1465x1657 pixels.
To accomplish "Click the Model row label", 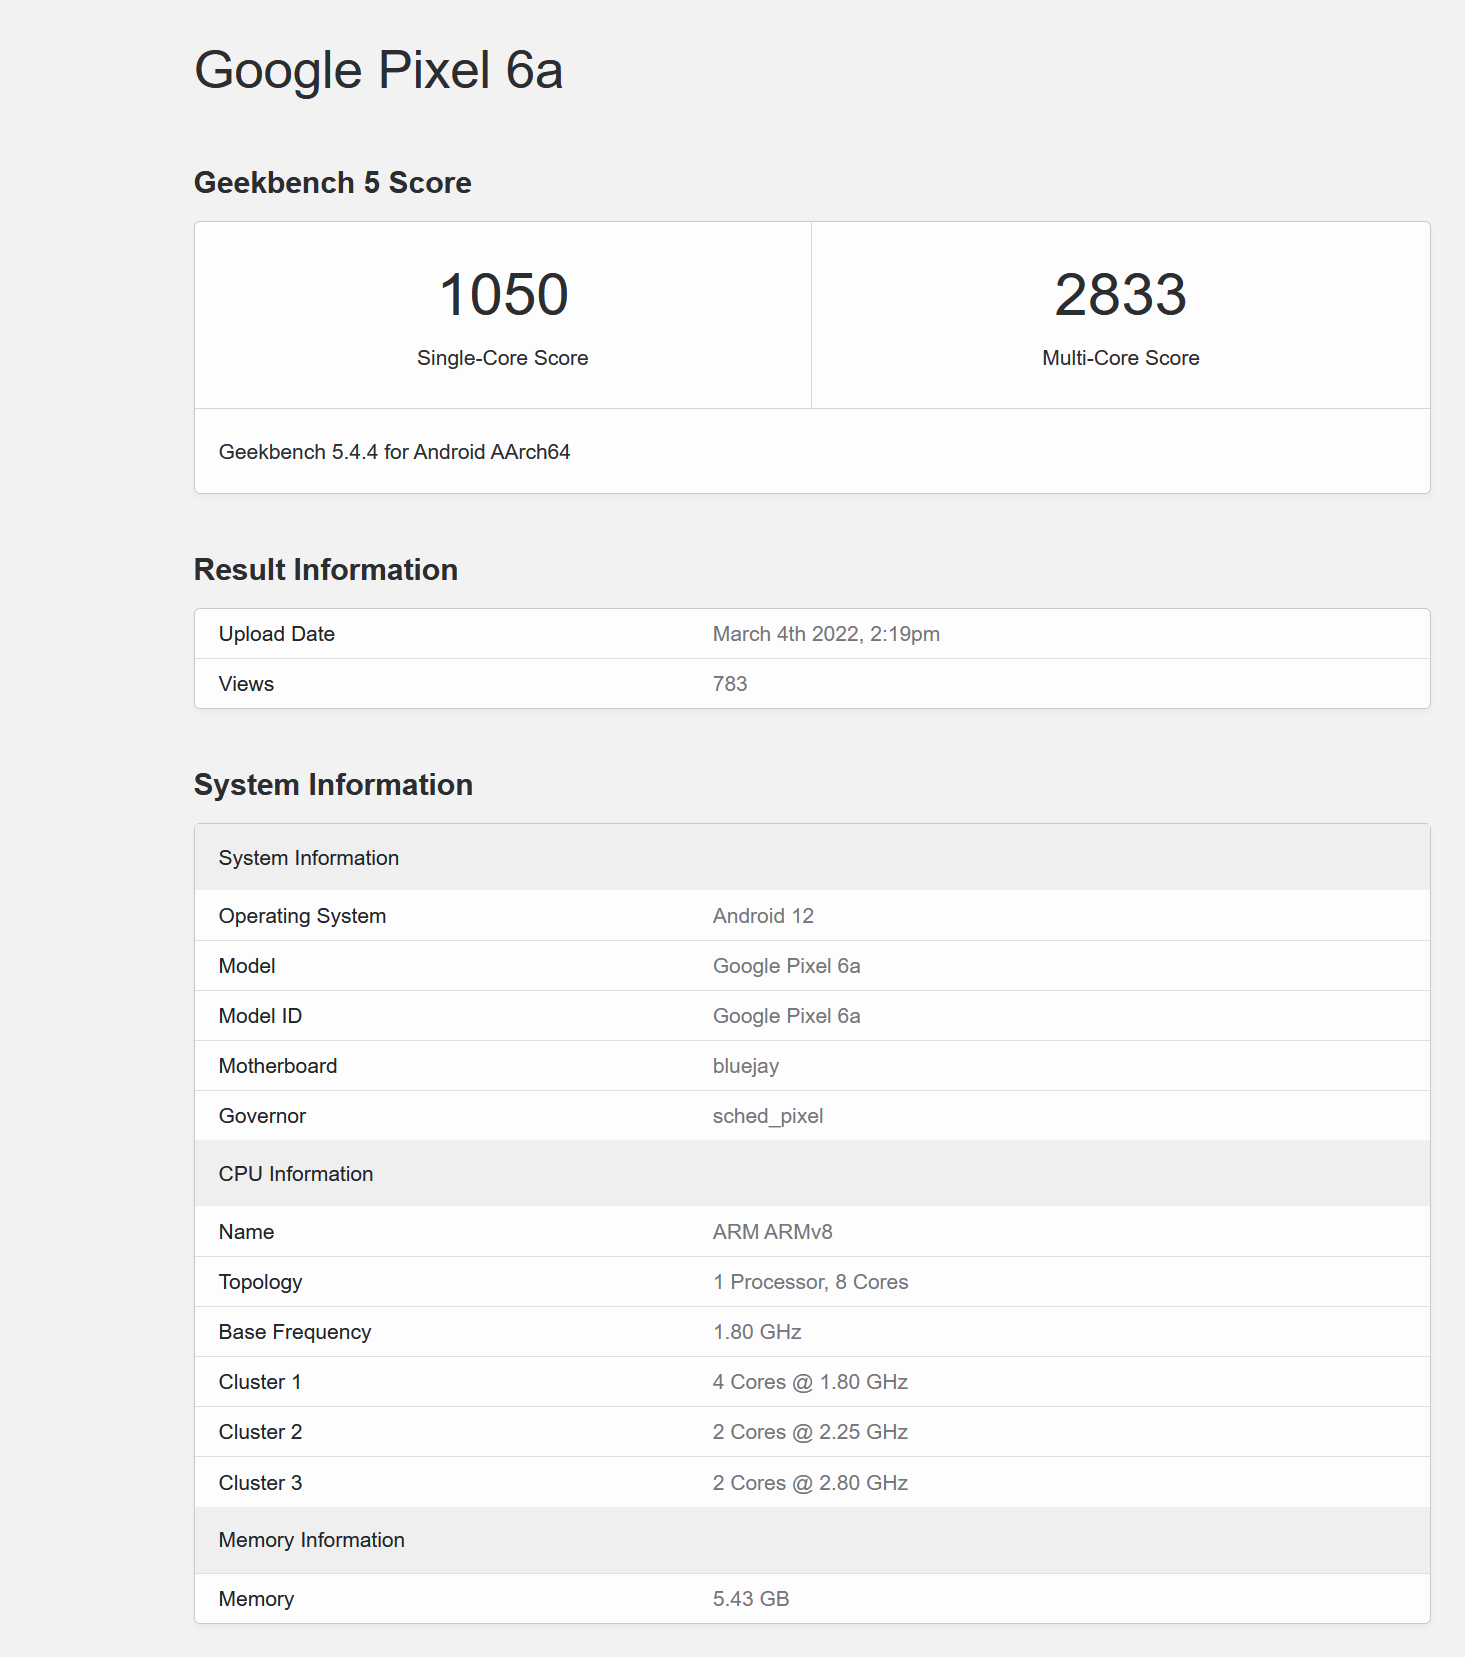I will pos(247,966).
